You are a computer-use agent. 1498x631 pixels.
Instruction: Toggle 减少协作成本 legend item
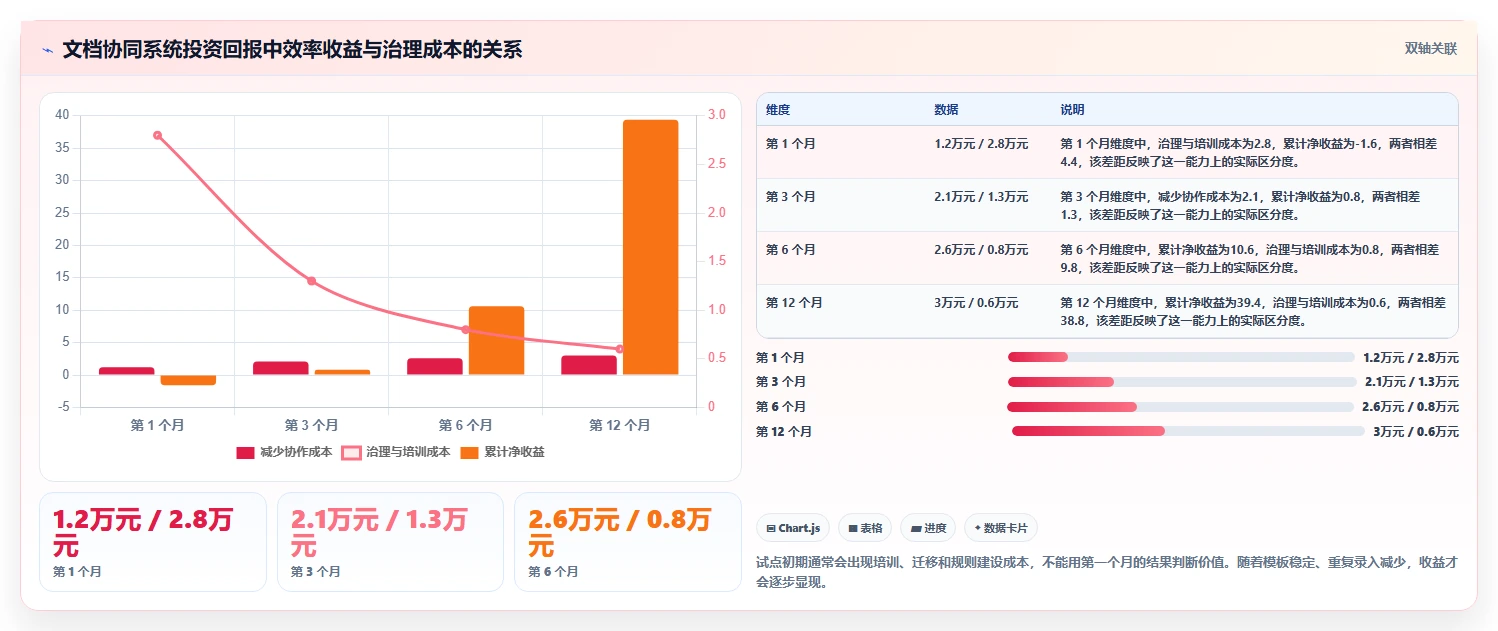click(x=284, y=452)
